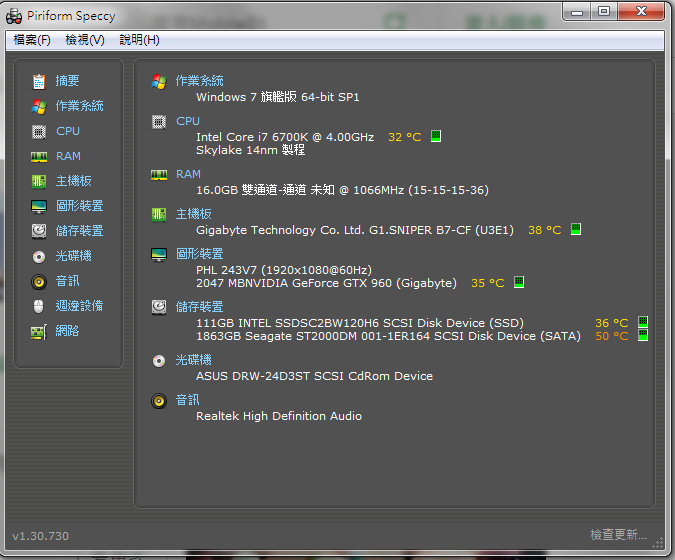Select the 網路 network card icon in sidebar
The height and width of the screenshot is (560, 675).
point(39,332)
